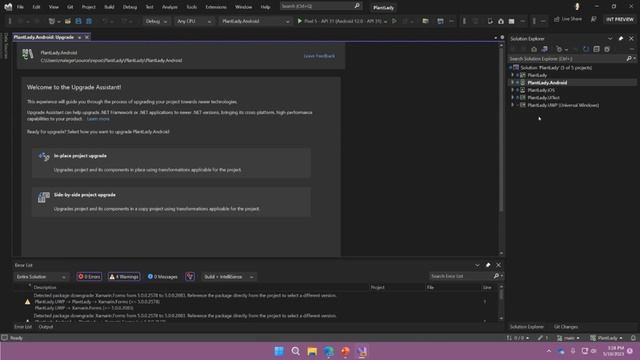Start debugging with the green play icon
640x360 pixels.
(300, 21)
